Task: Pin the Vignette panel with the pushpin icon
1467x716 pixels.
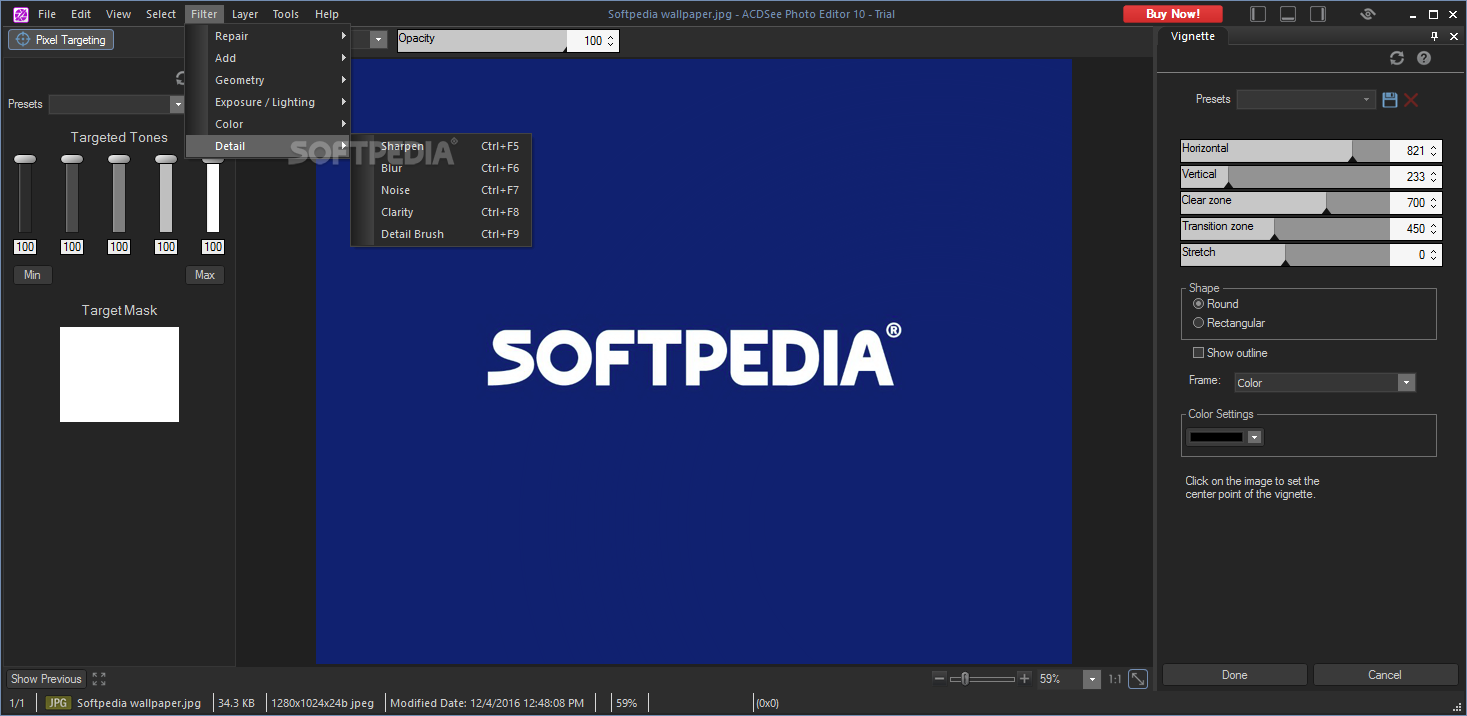Action: (1434, 36)
